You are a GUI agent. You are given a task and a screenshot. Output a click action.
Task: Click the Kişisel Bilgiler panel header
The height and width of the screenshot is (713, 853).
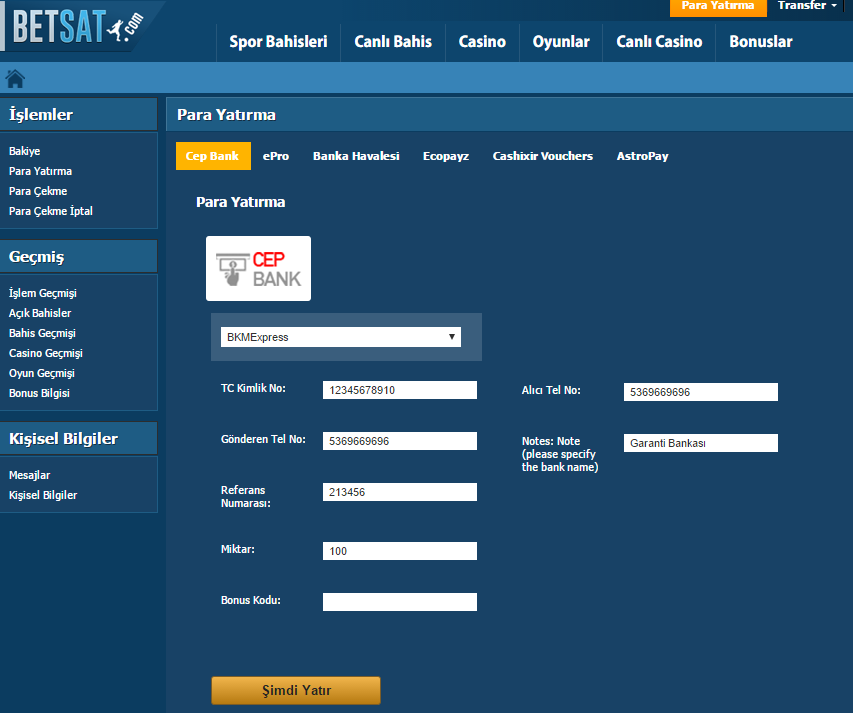click(78, 438)
